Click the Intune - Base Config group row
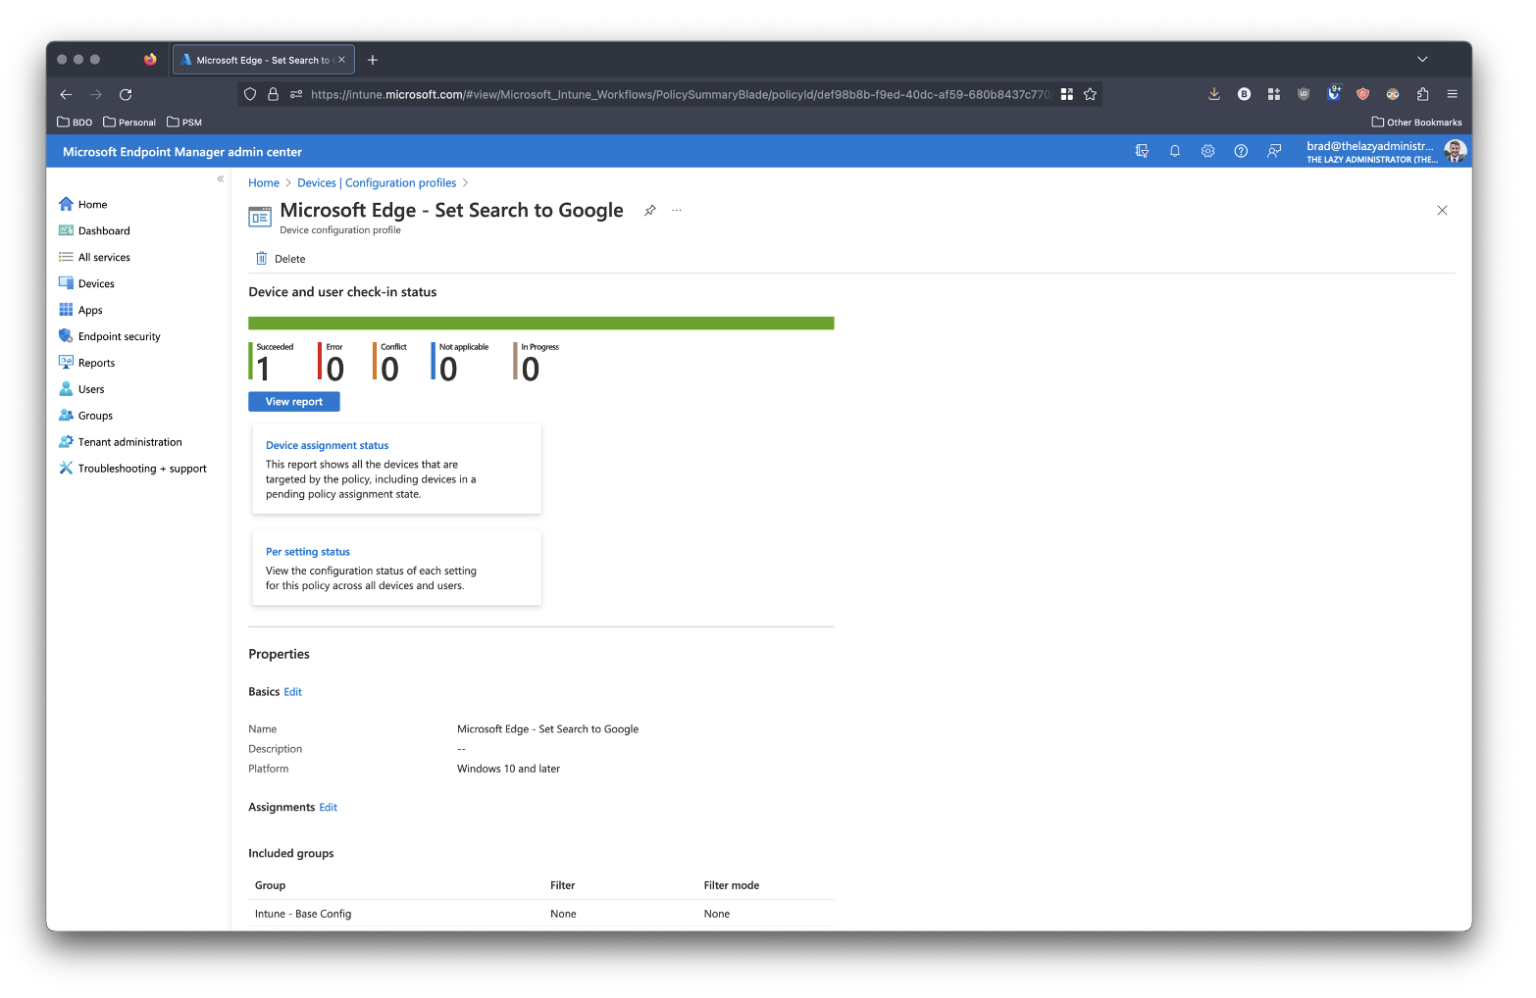 pyautogui.click(x=541, y=913)
